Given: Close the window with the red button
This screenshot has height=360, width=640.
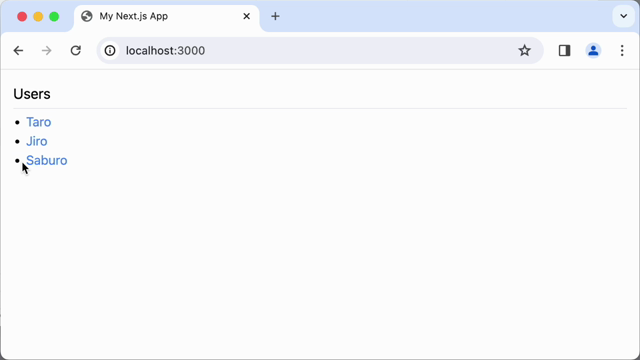Looking at the screenshot, I should 22,16.
